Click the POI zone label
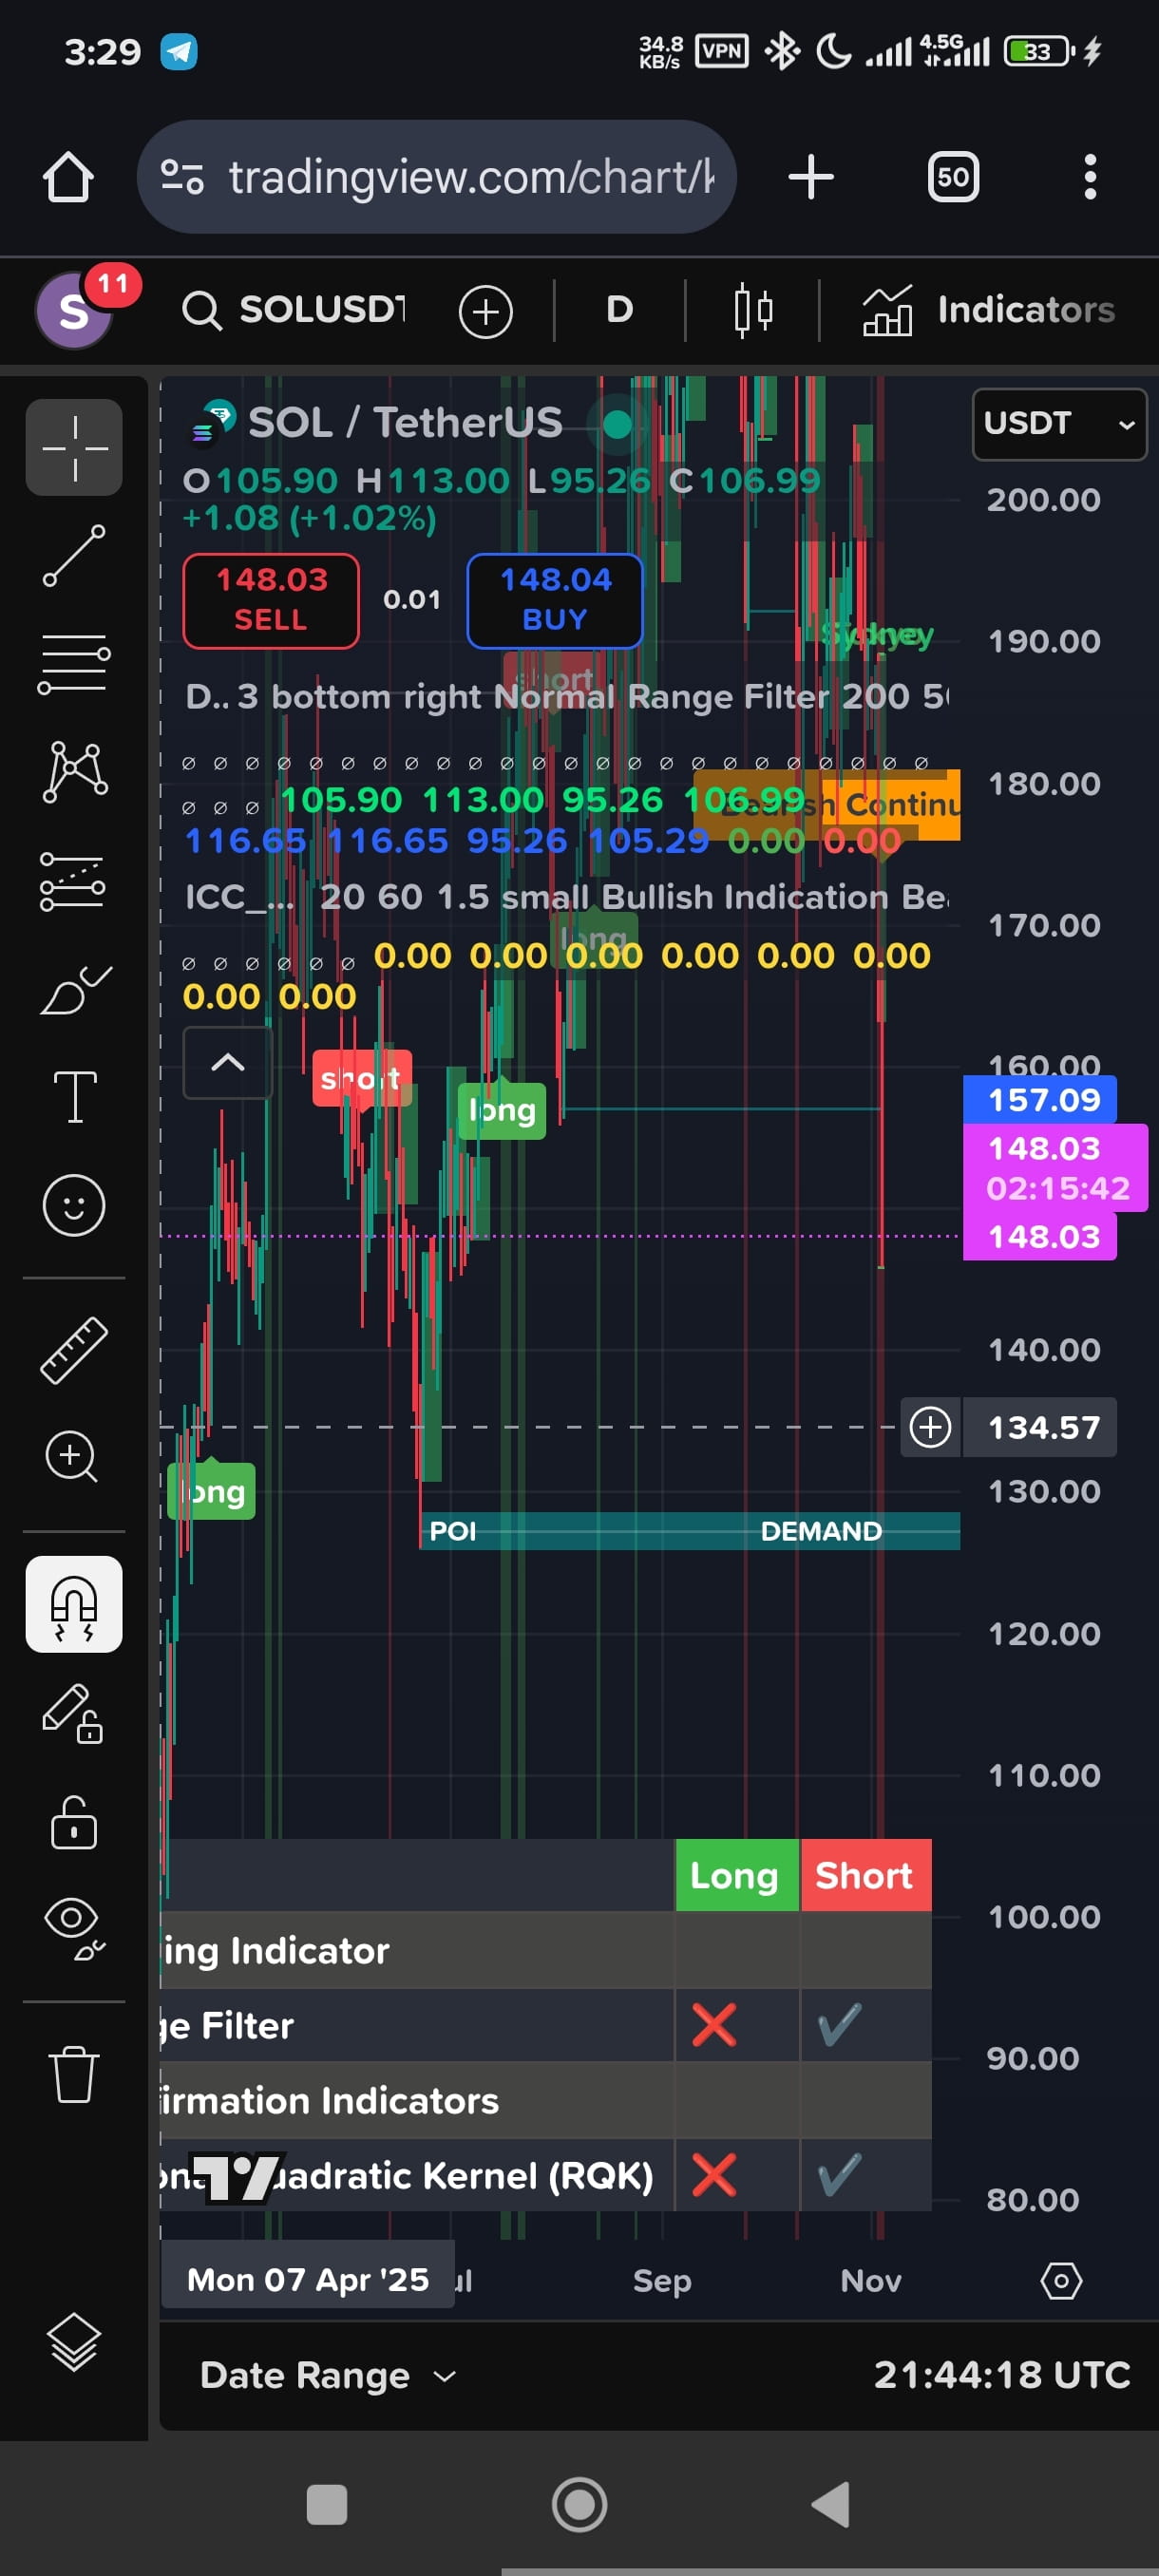 coord(452,1531)
